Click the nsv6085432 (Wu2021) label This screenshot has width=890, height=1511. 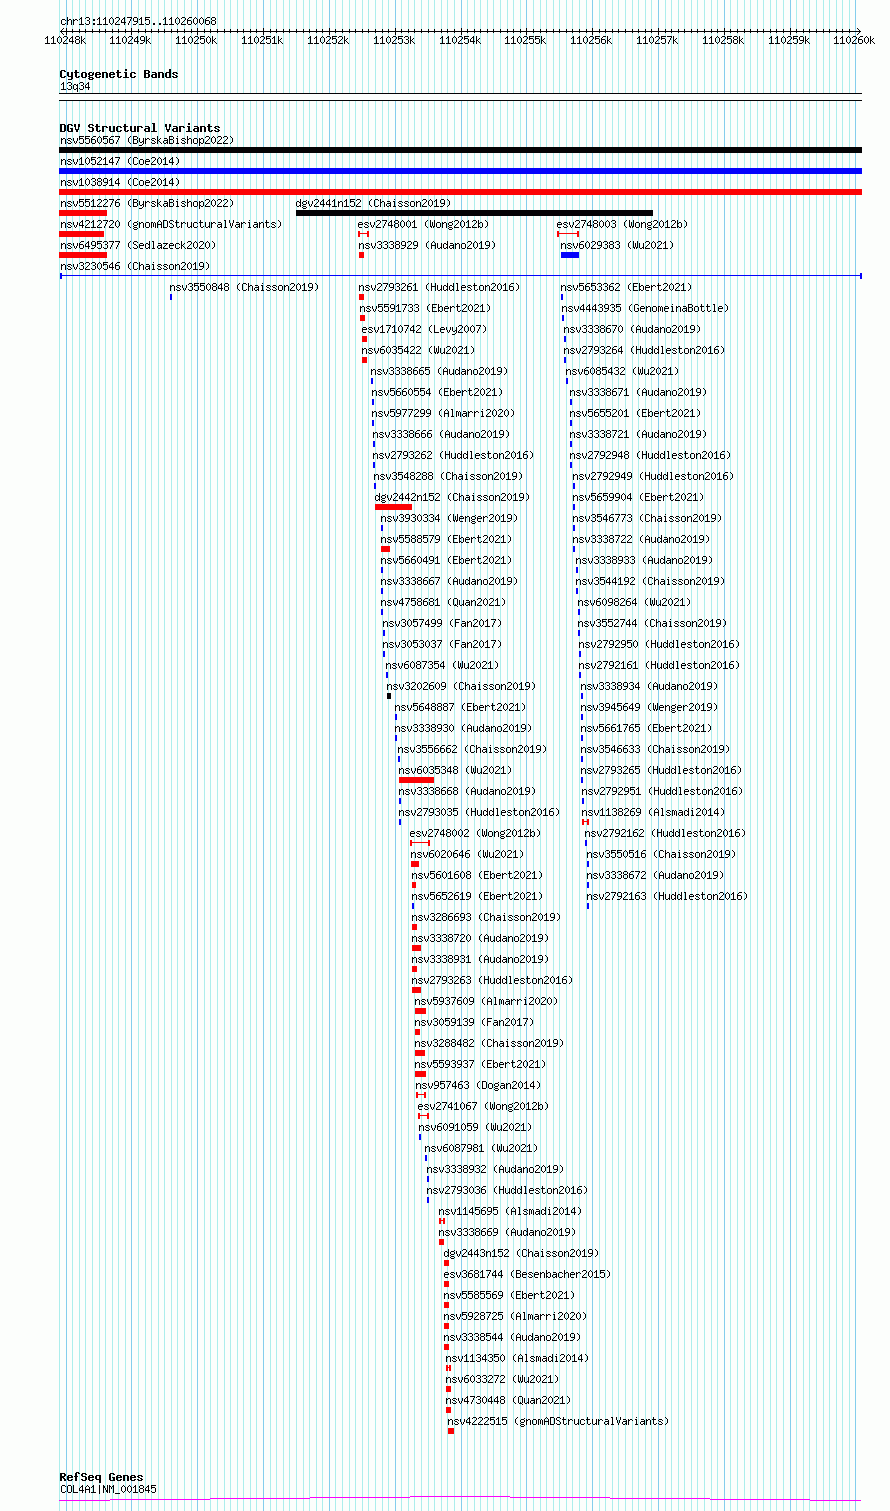pyautogui.click(x=622, y=371)
